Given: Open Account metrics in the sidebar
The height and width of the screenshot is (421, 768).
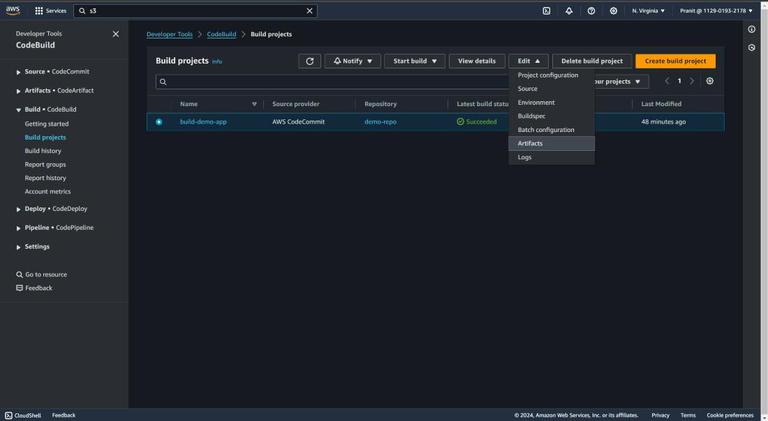Looking at the screenshot, I should click(48, 192).
